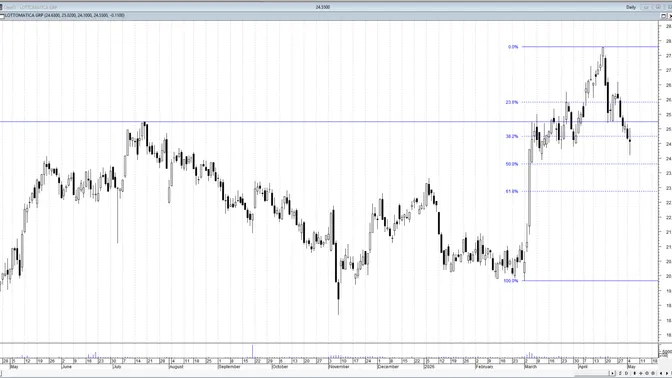Viewport: 672px width, 378px height.
Task: Click the February label on the date axis
Action: (485, 367)
